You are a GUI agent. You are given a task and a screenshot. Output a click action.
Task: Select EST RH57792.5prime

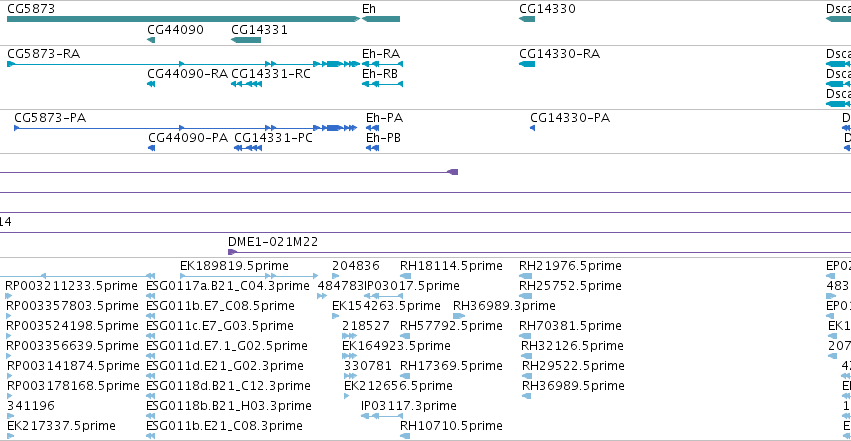451,326
